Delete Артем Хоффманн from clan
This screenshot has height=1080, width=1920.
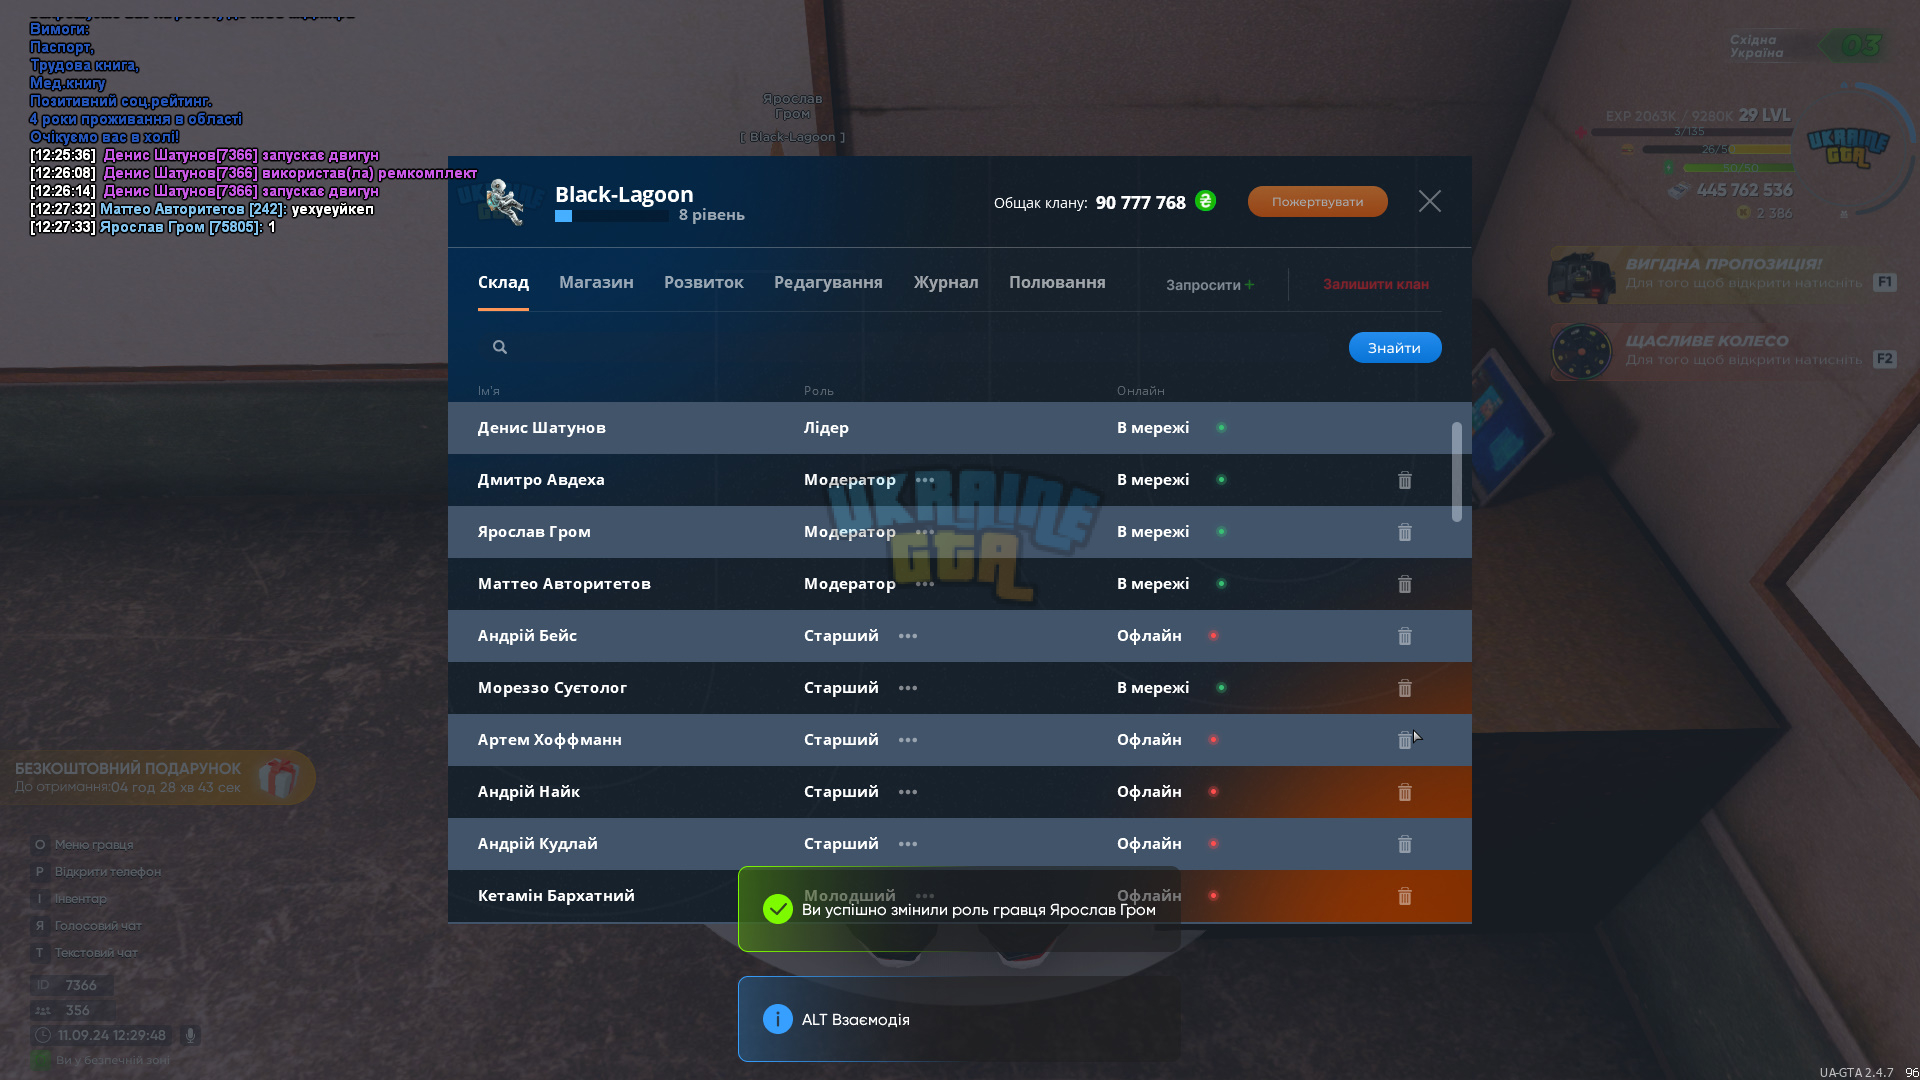(x=1404, y=740)
